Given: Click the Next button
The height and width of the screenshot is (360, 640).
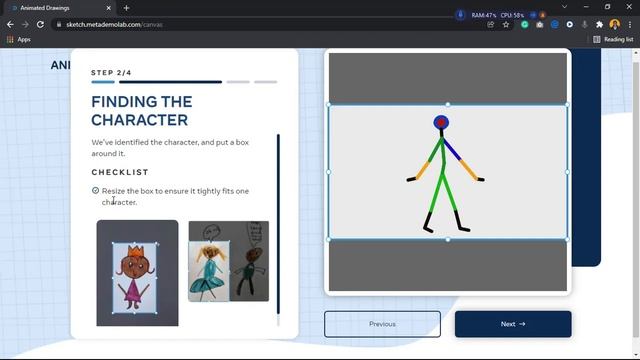Looking at the screenshot, I should click(x=513, y=324).
